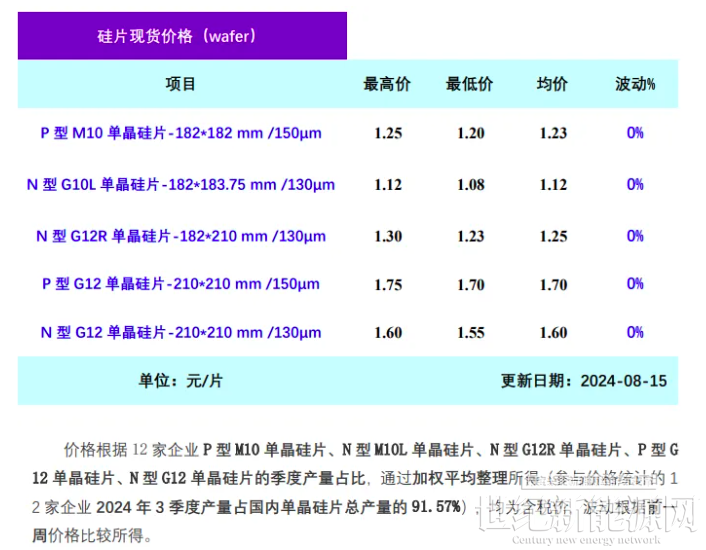Viewport: 706px width, 550px height.
Task: Select P 型 G12 average price 1.70
Action: click(x=553, y=284)
